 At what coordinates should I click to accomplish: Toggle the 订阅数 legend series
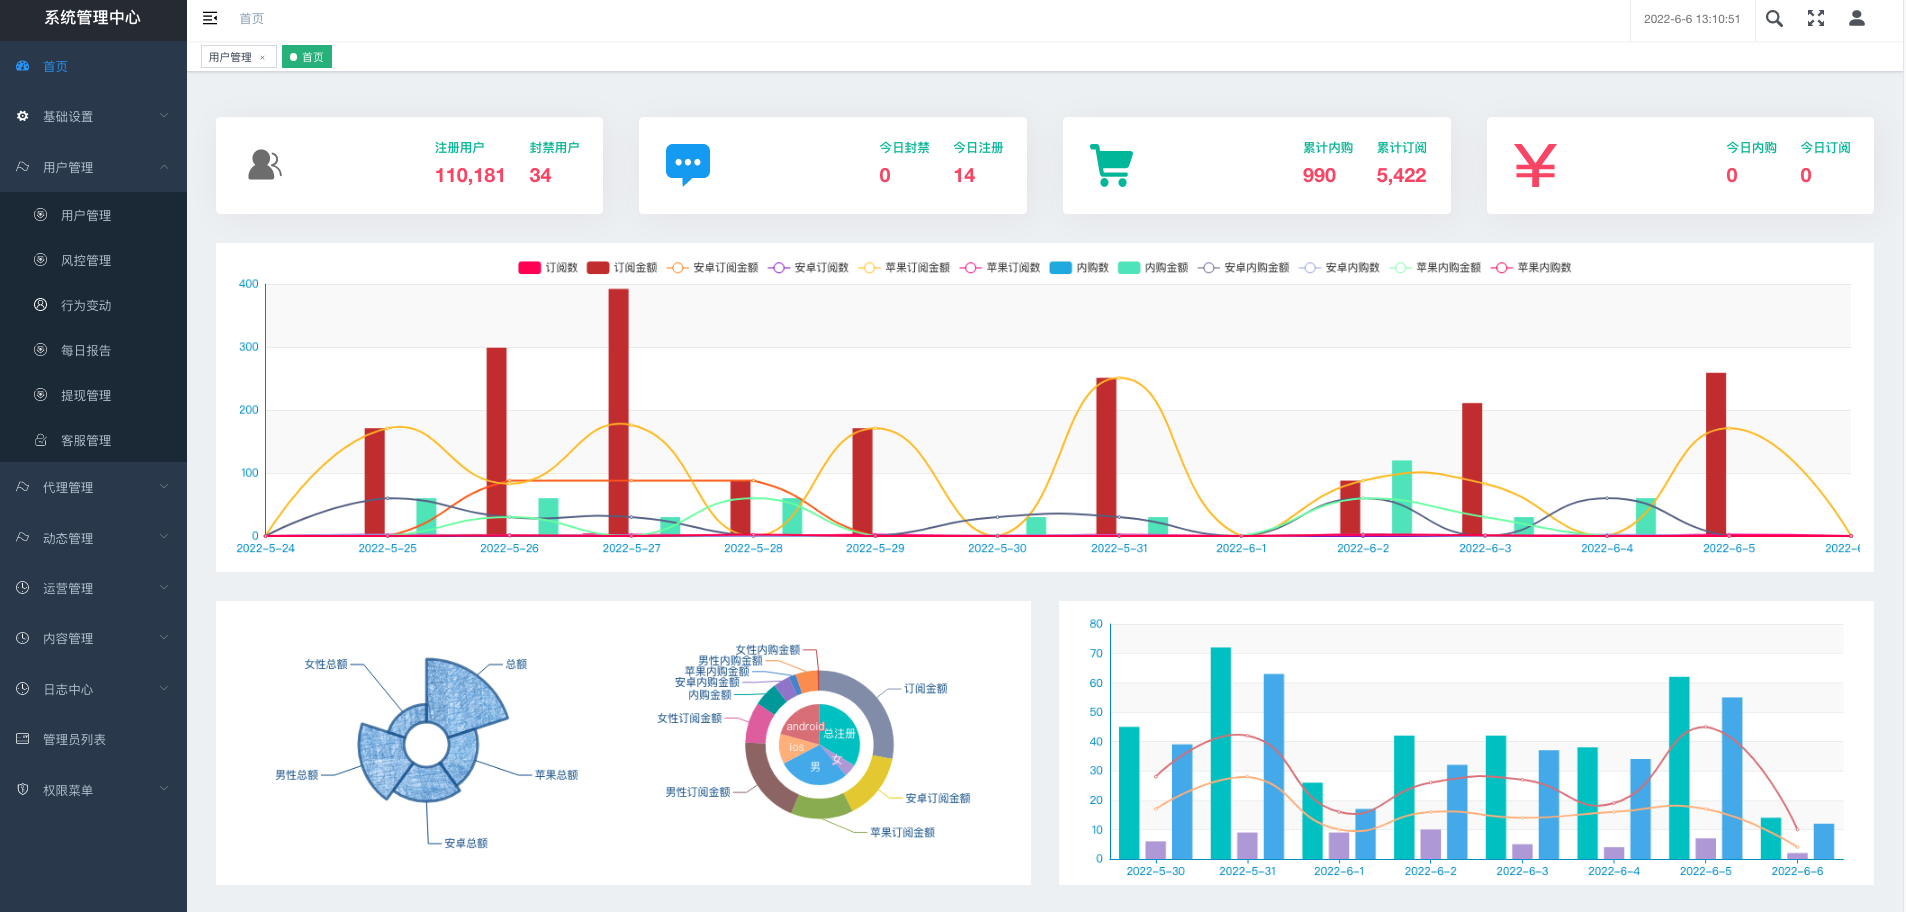click(x=548, y=268)
